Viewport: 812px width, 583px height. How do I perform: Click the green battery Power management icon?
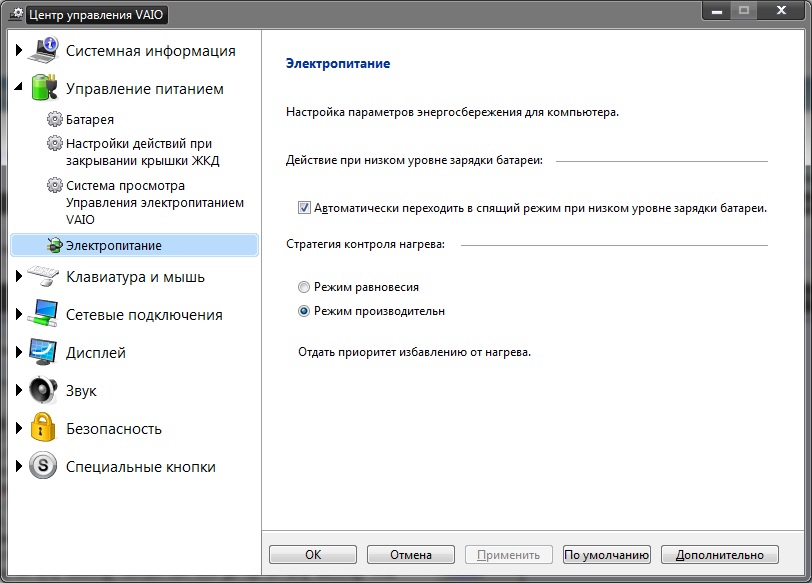[x=44, y=88]
